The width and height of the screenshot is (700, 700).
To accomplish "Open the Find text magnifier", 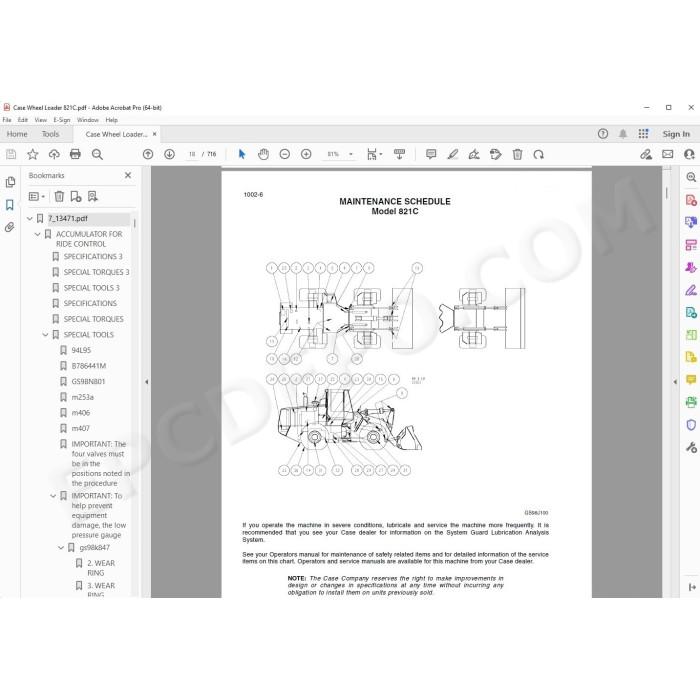I will (x=97, y=154).
